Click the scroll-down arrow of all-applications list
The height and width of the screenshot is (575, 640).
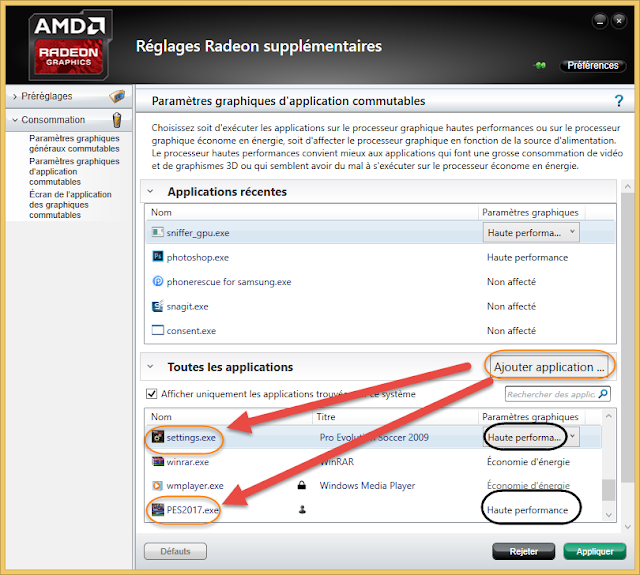click(x=609, y=515)
